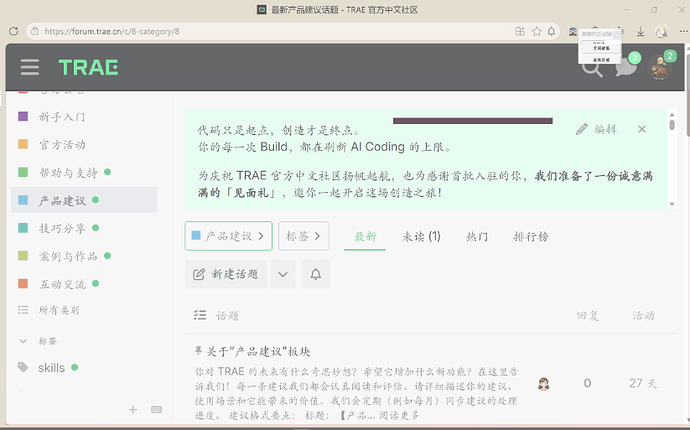This screenshot has width=690, height=430.
Task: Open the 技巧分享 category
Action: (62, 228)
